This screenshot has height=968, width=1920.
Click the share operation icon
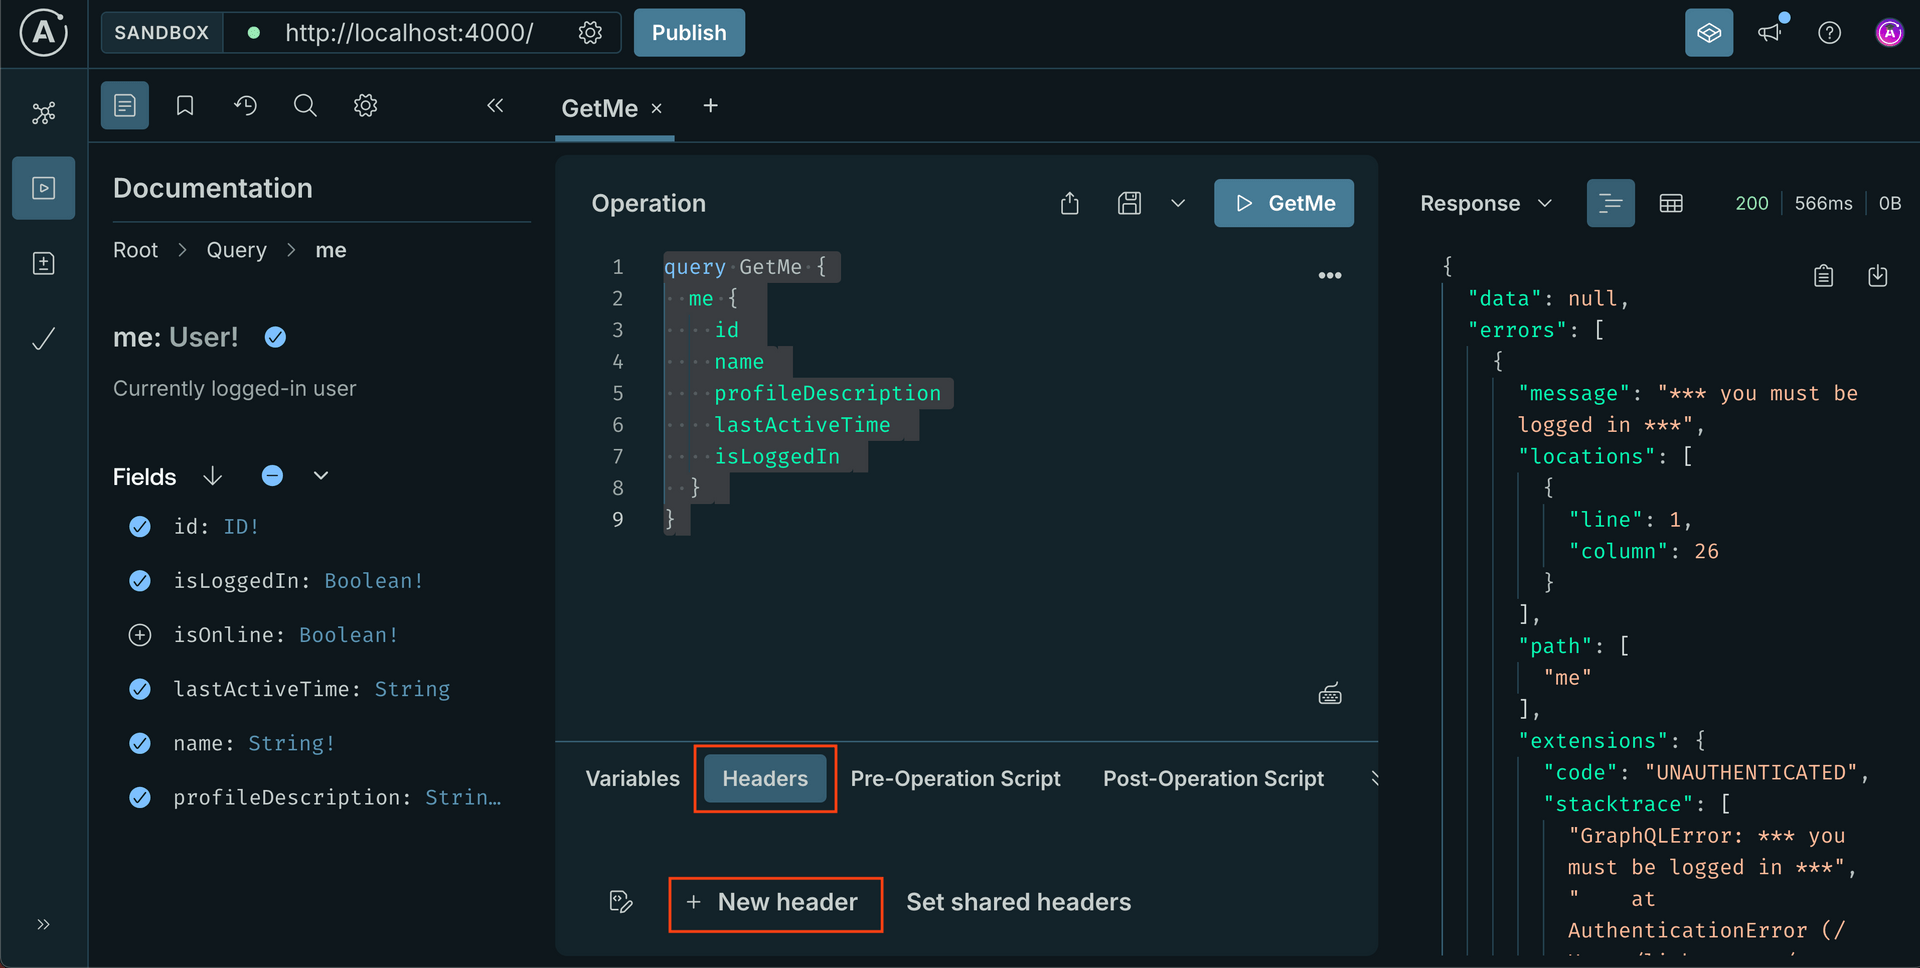tap(1070, 204)
